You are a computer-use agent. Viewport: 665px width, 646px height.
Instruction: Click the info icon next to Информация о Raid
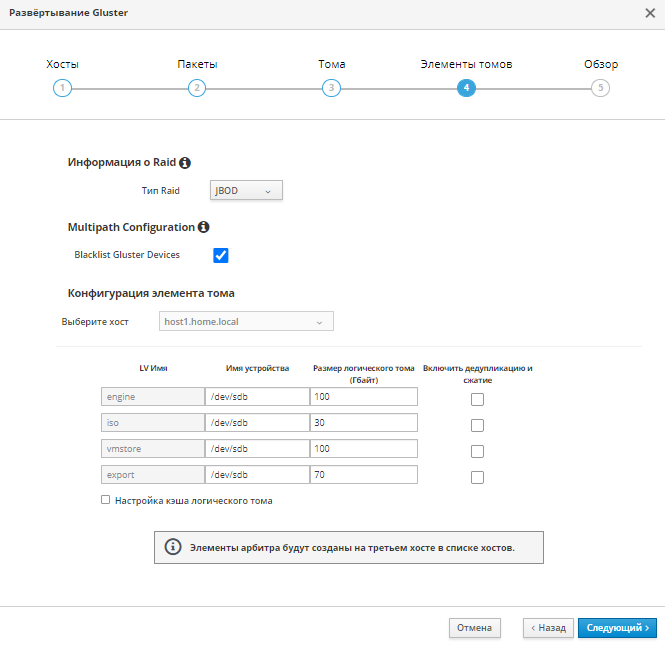tap(185, 163)
